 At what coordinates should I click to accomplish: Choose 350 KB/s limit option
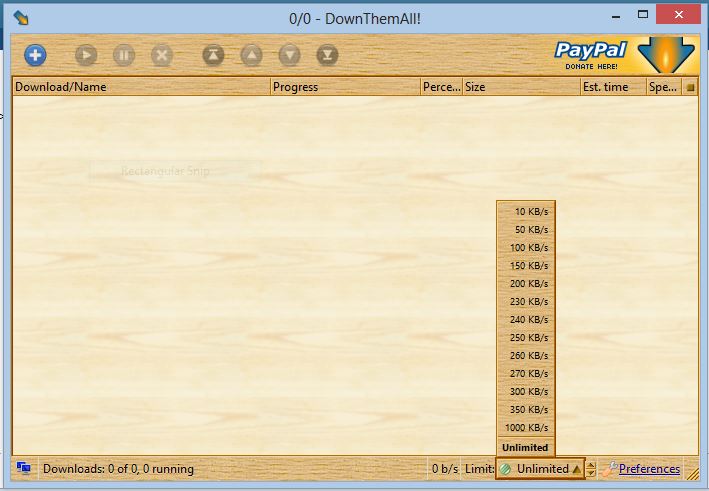click(526, 410)
